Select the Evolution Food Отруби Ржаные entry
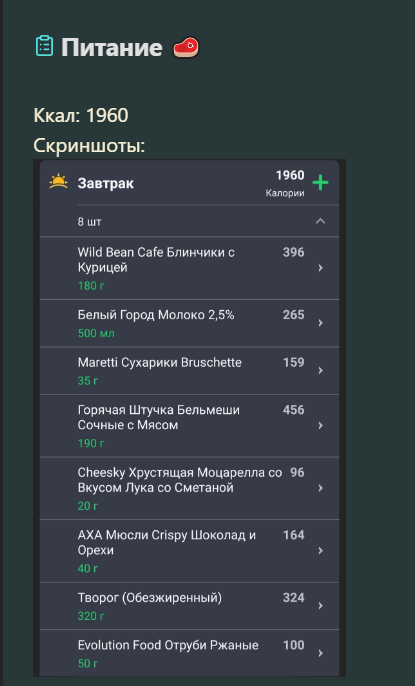 [x=189, y=653]
